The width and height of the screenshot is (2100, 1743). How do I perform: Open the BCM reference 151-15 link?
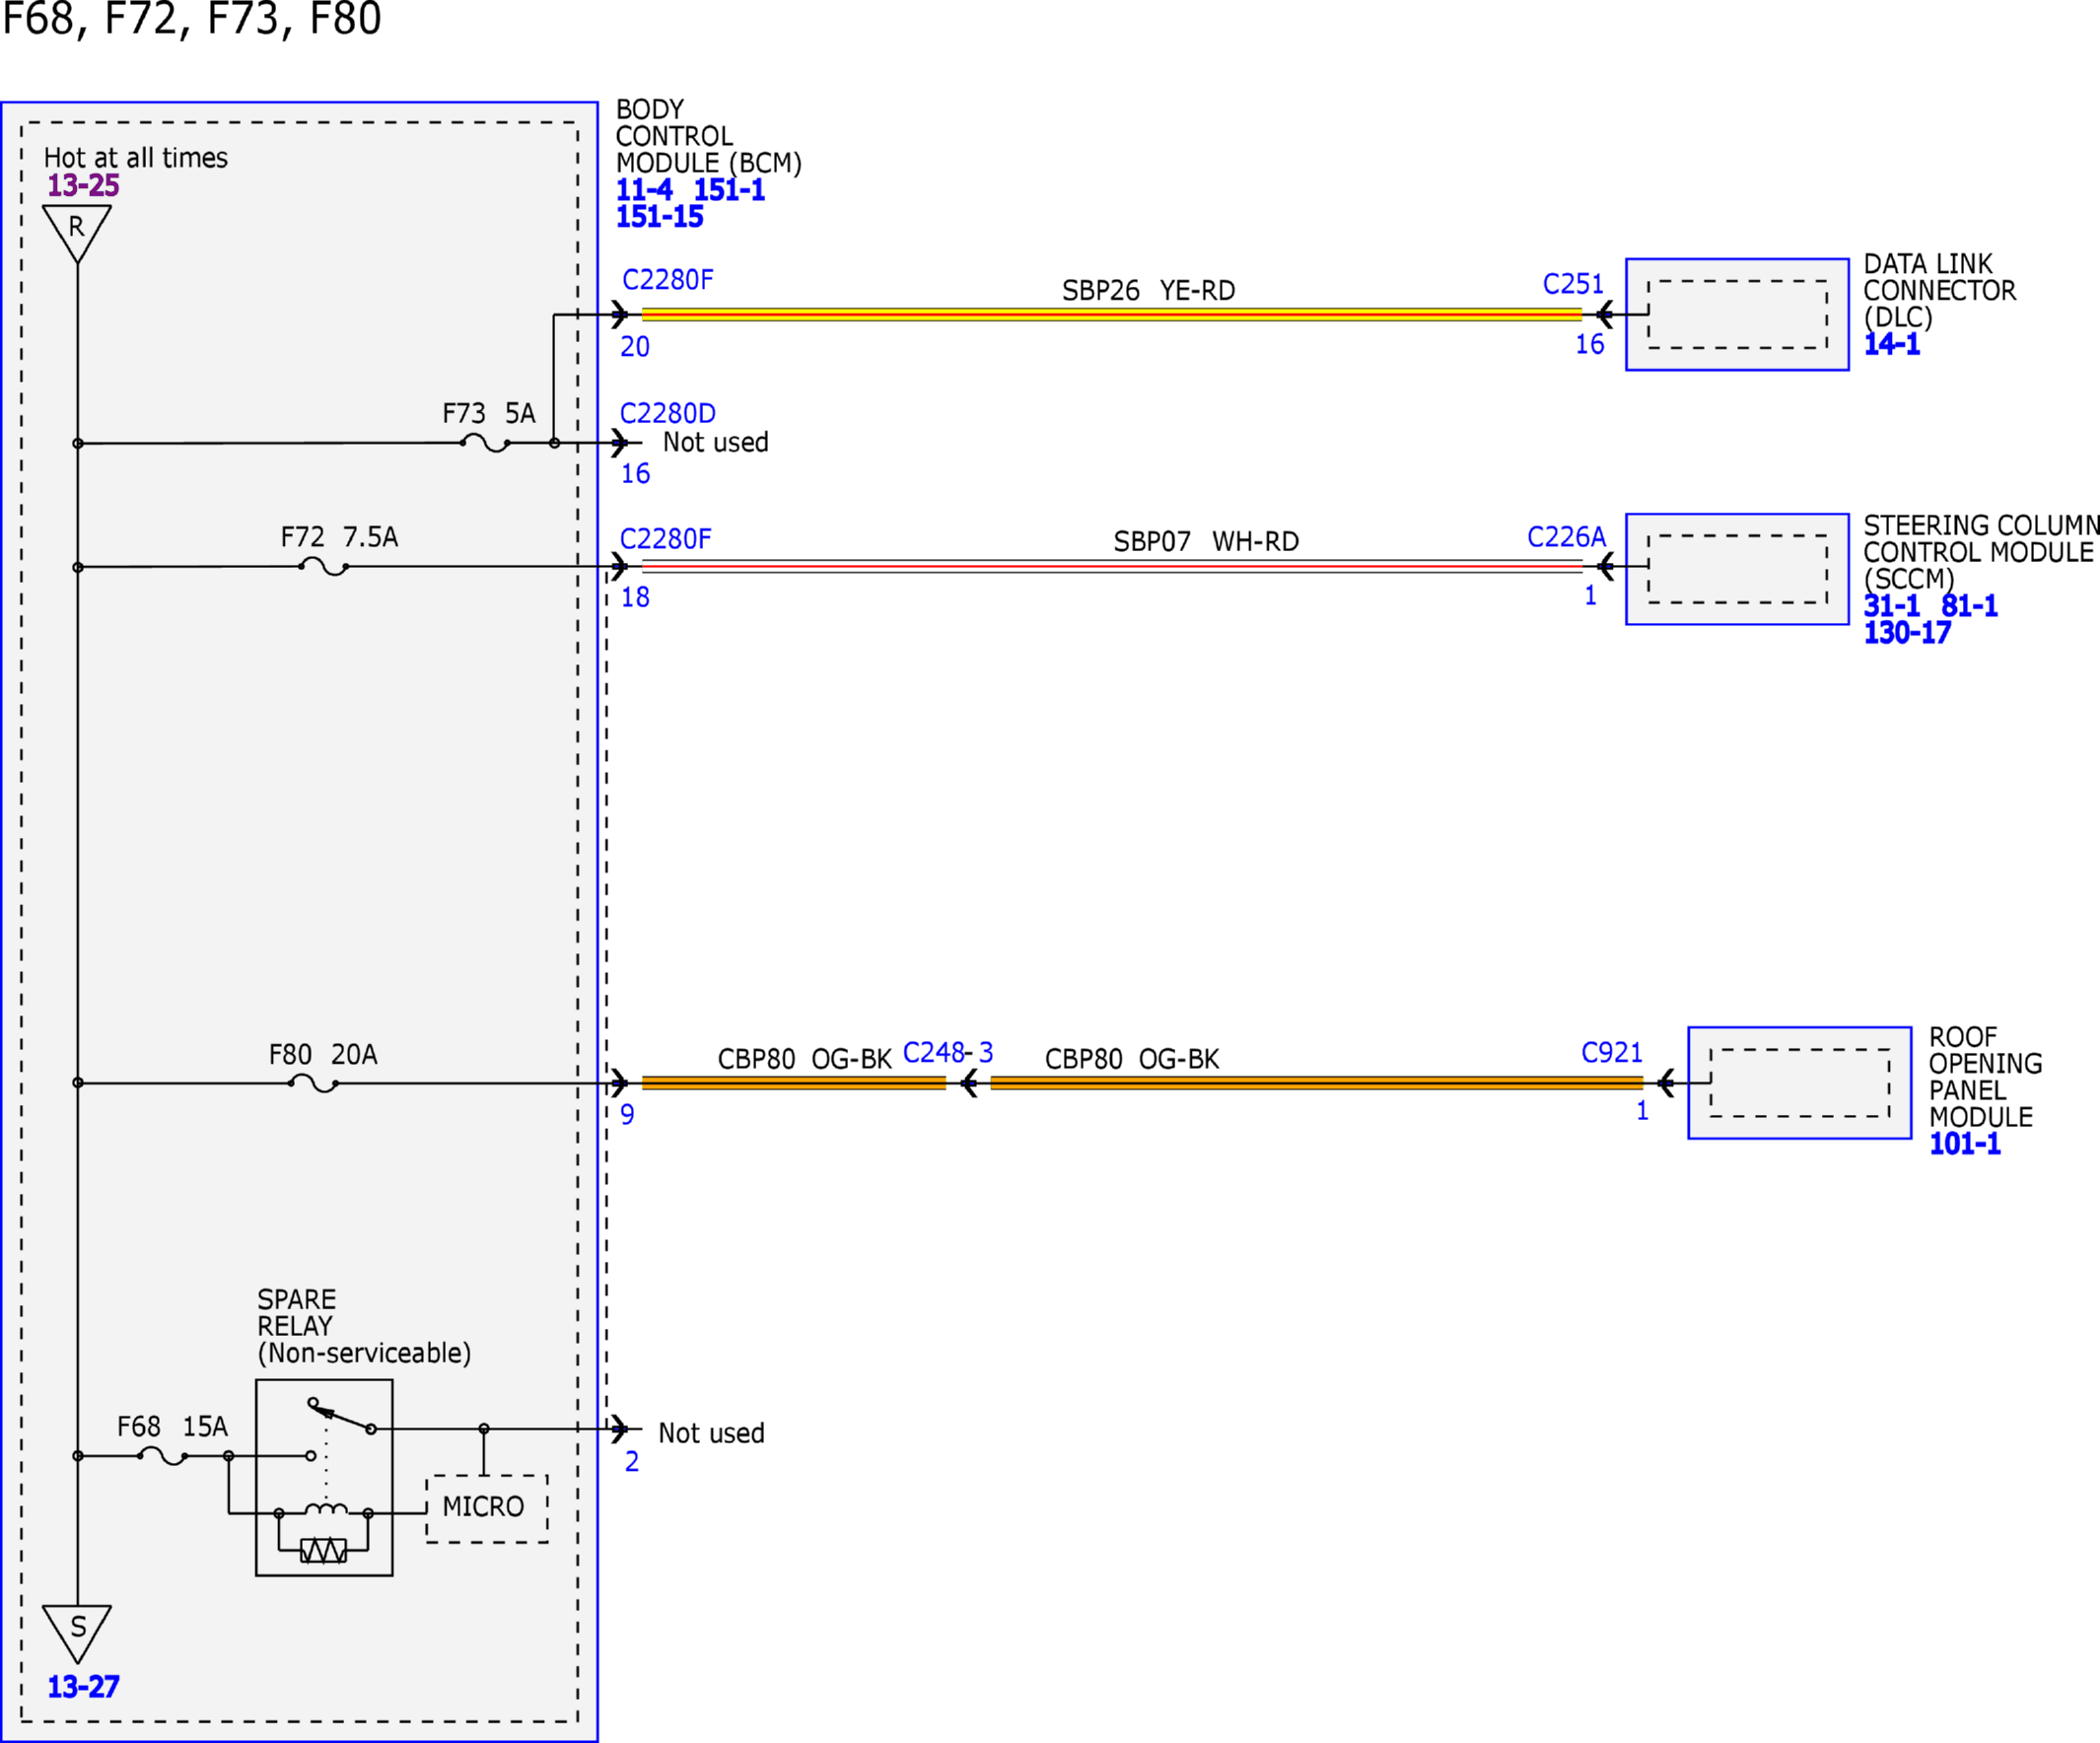pos(659,216)
